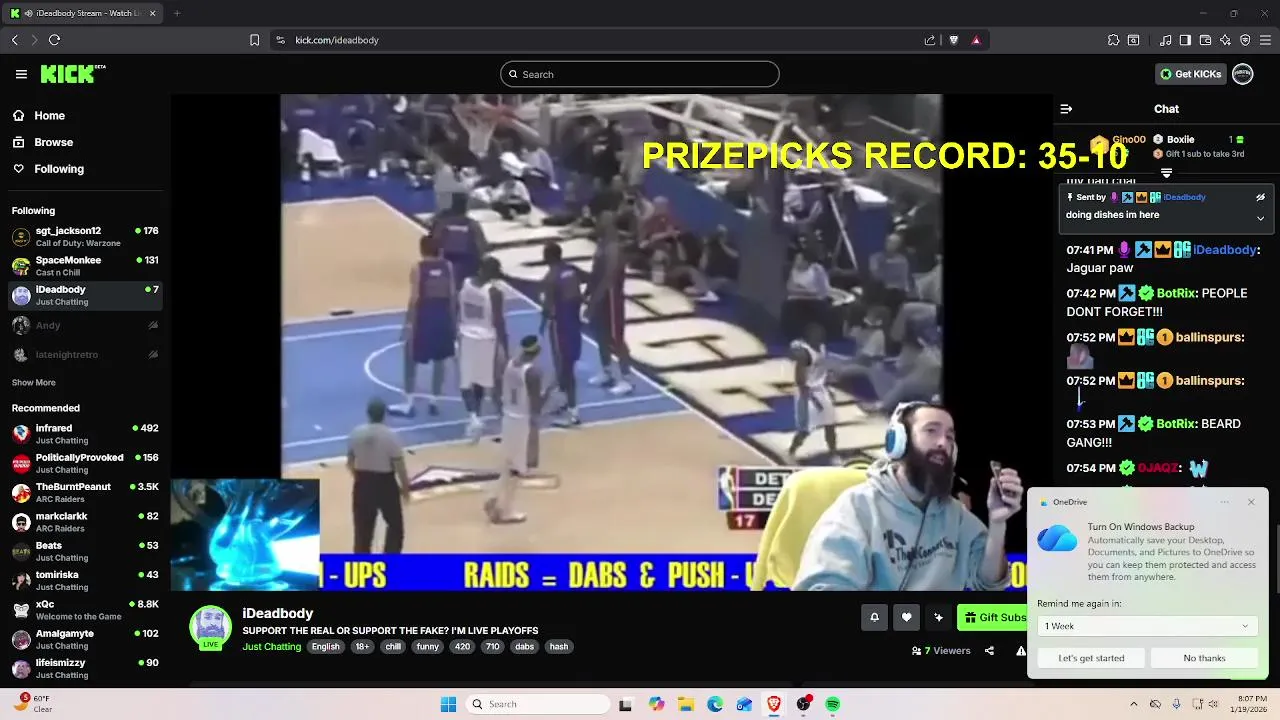Viewport: 1280px width, 720px height.
Task: Open OneDrive notification more options
Action: tap(1225, 502)
